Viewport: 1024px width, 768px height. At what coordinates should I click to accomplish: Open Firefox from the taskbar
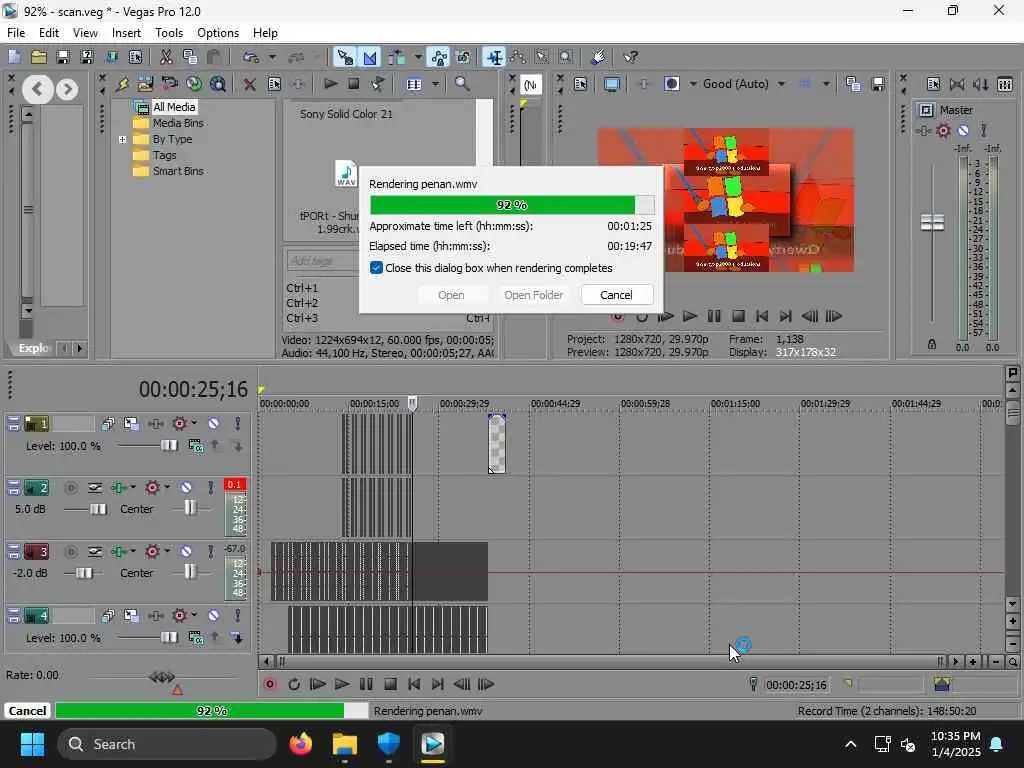pos(301,743)
